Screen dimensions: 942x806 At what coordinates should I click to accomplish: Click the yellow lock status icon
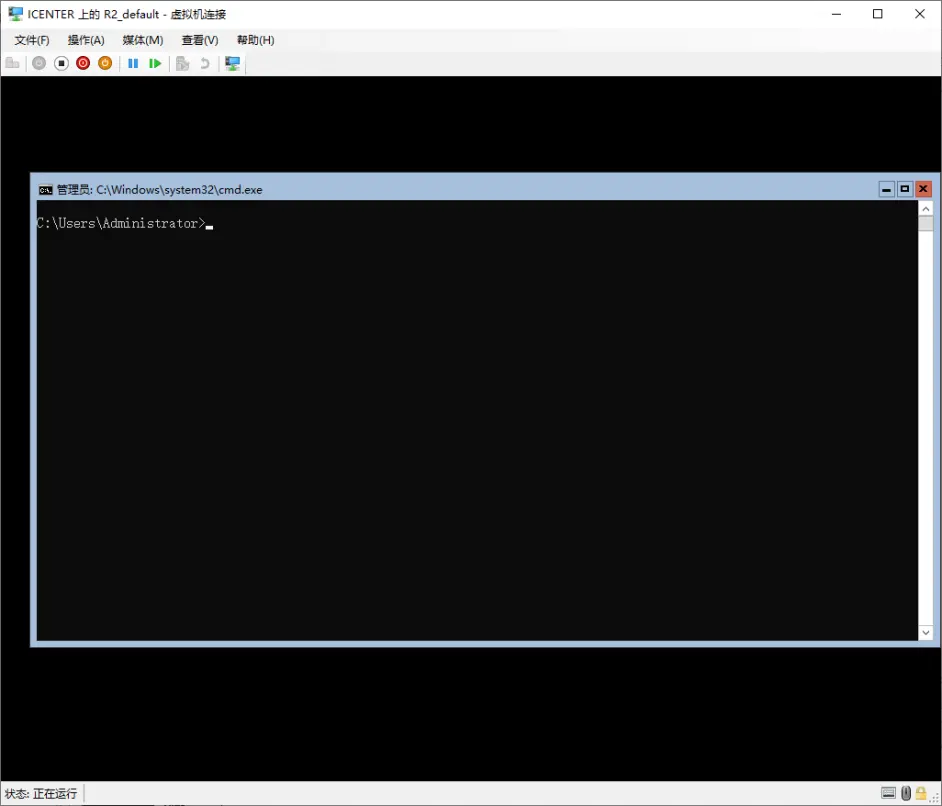[921, 793]
